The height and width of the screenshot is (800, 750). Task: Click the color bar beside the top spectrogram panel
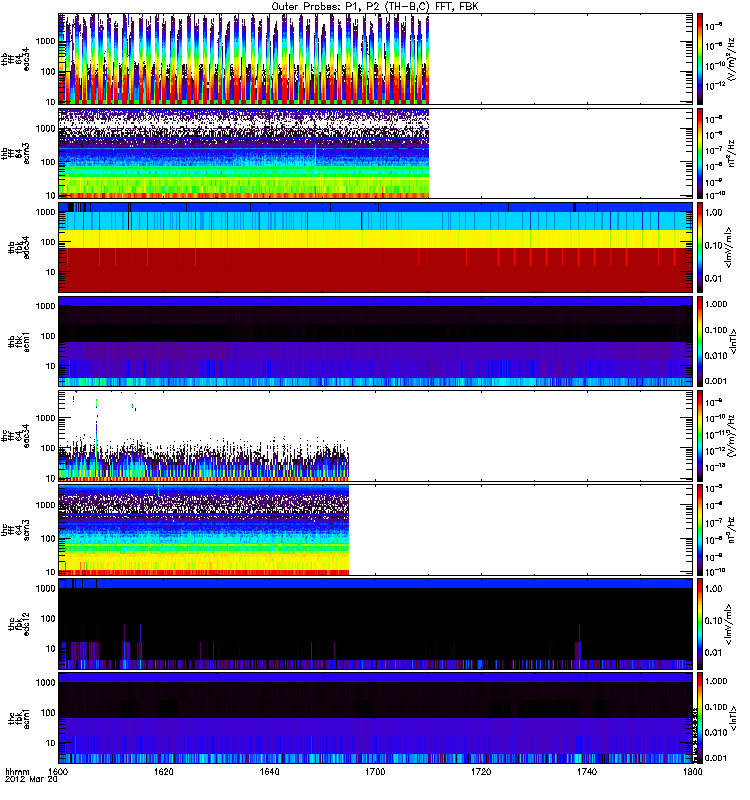pos(701,58)
